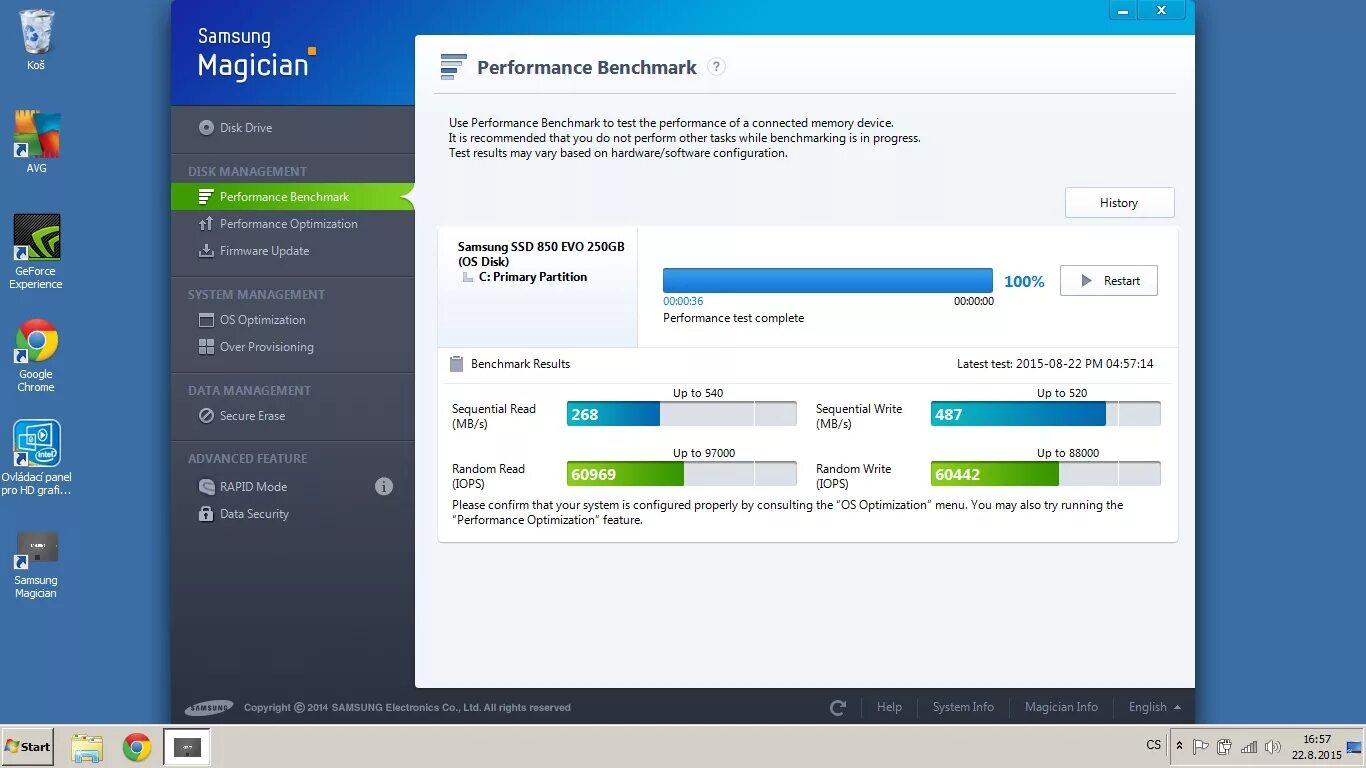Open the Koš recycle bin desktop icon
1366x768 pixels.
pyautogui.click(x=36, y=40)
